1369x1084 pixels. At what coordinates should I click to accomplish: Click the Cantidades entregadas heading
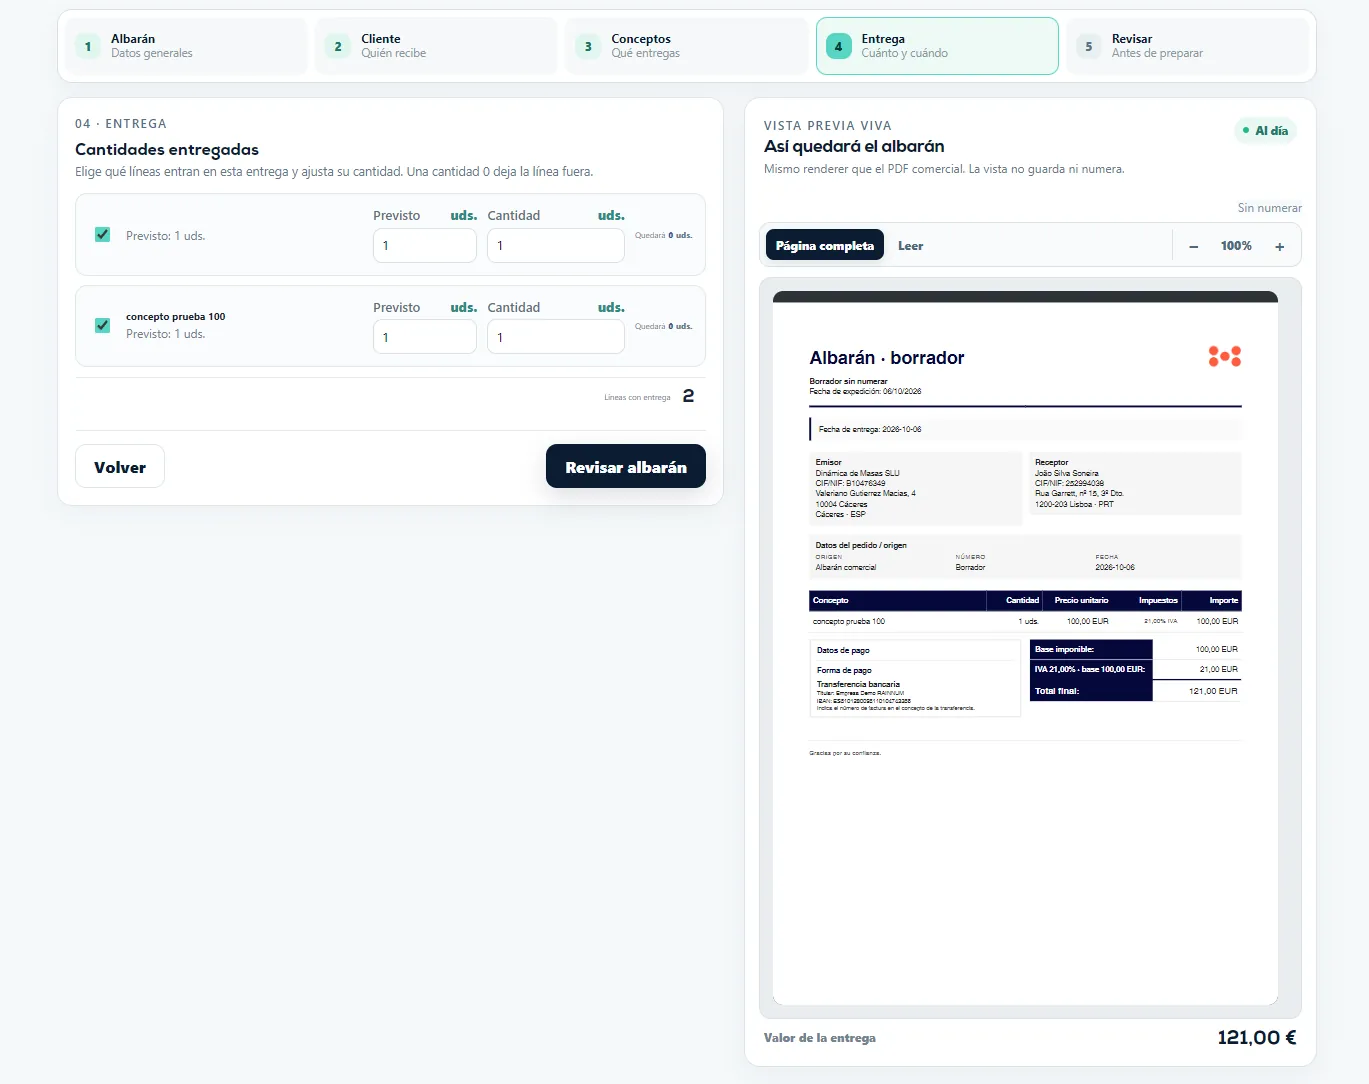[x=167, y=149]
